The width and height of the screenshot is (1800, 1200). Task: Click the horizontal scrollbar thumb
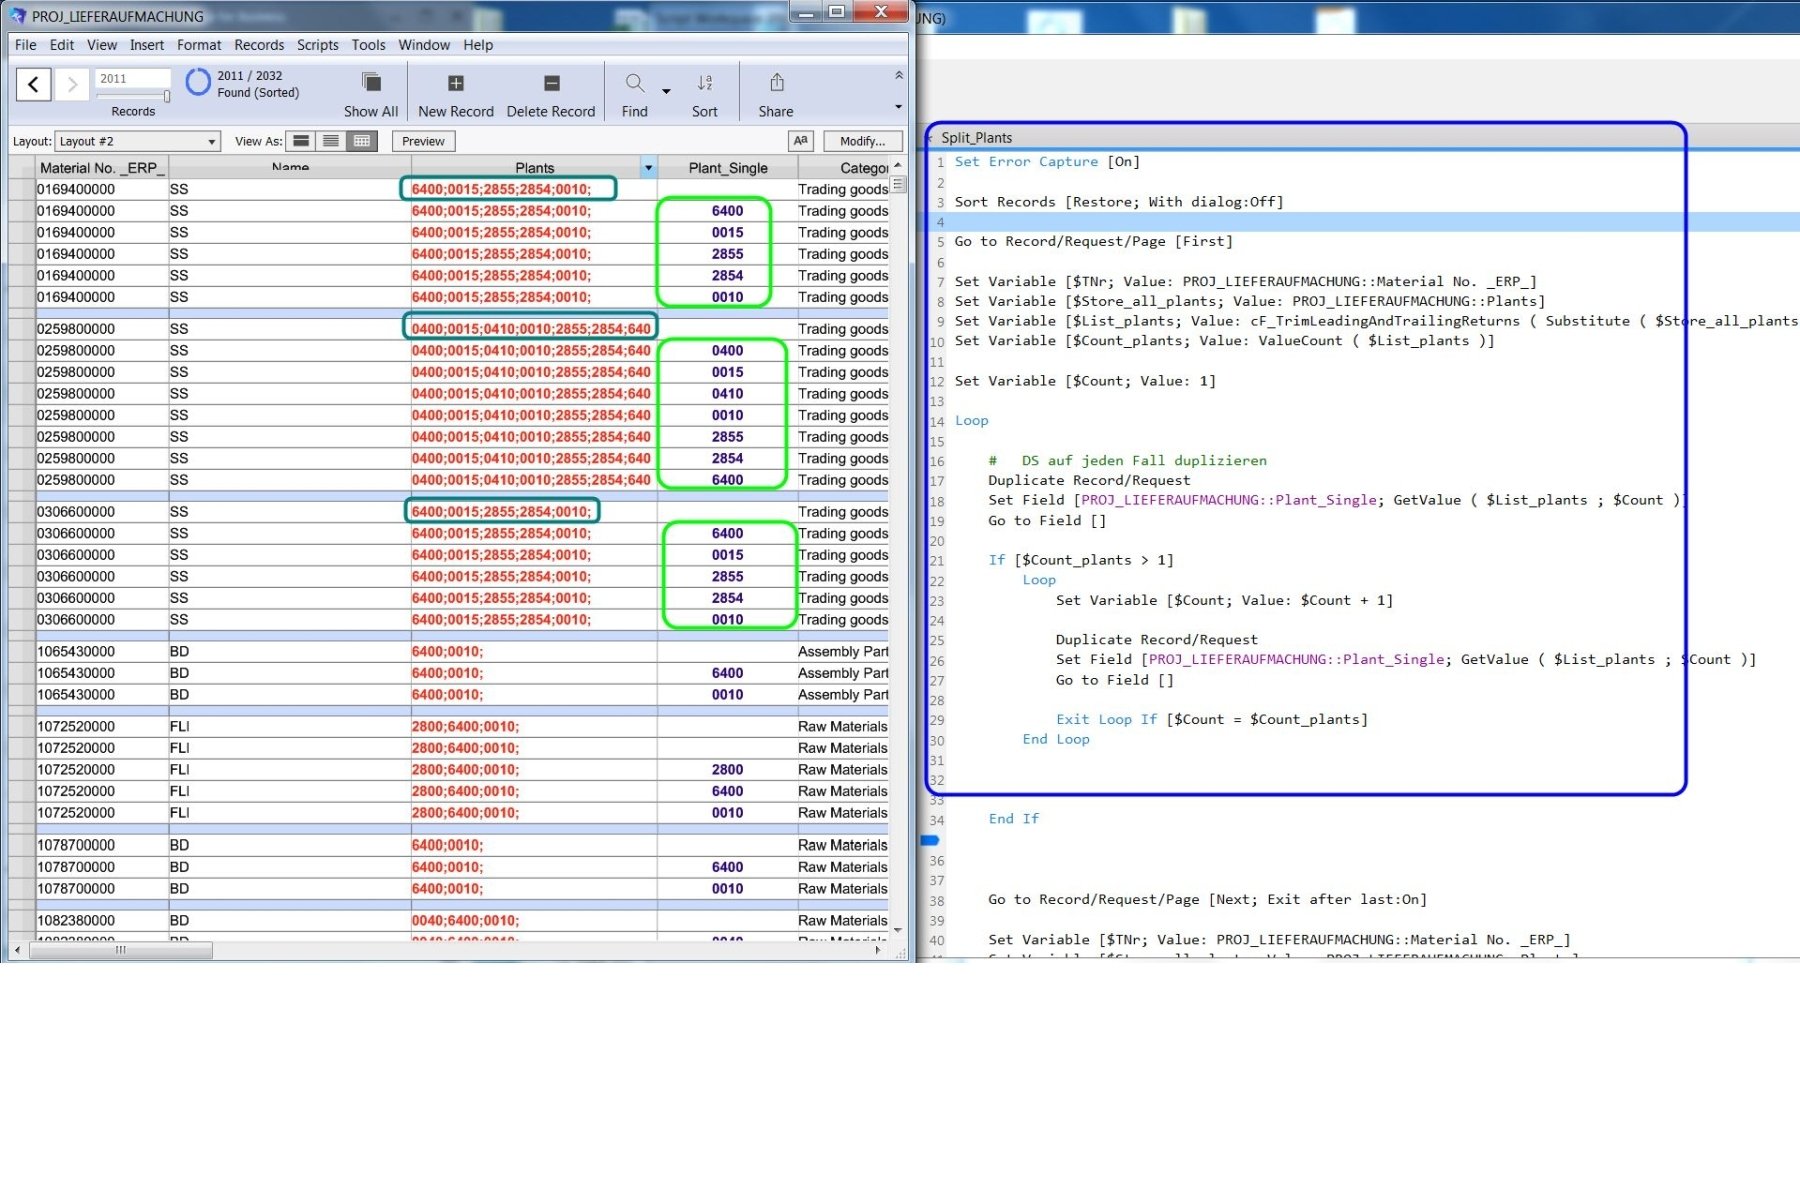tap(121, 950)
